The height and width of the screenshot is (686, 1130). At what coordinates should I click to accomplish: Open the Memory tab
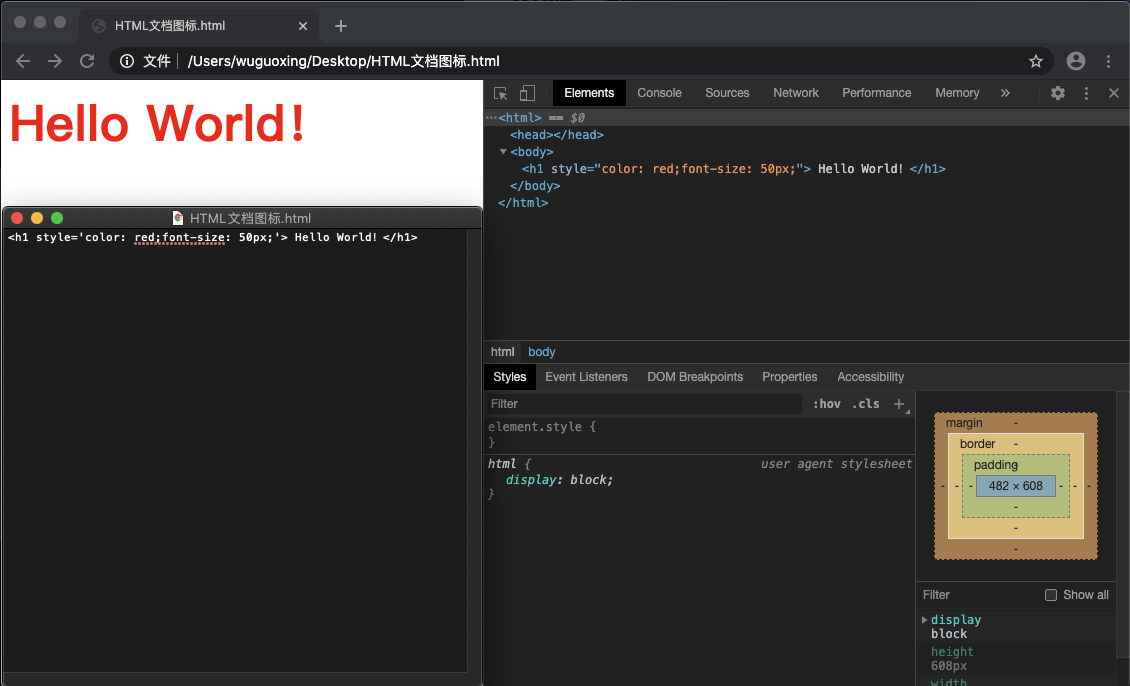tap(957, 93)
